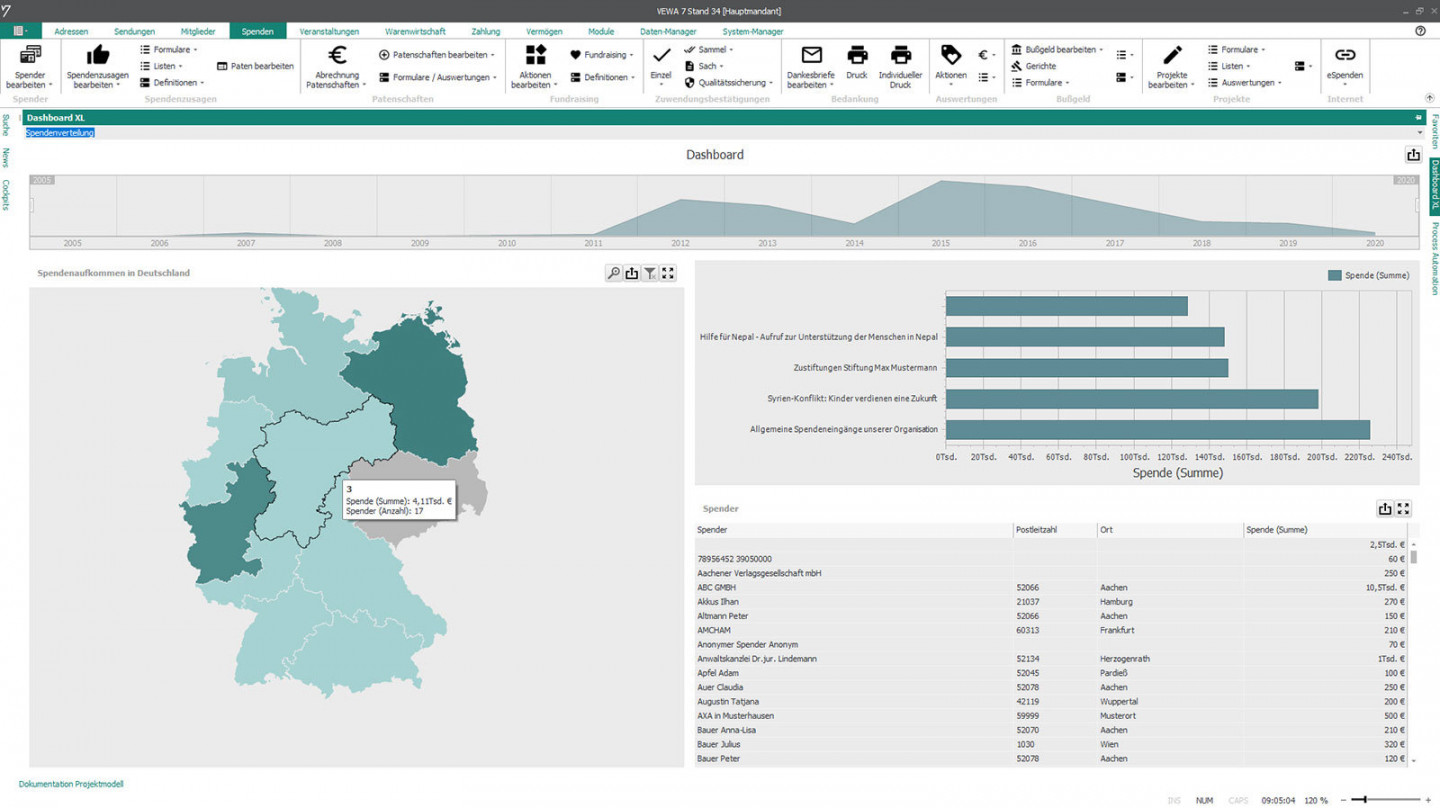This screenshot has width=1440, height=808.
Task: Select the ABC GMBH row
Action: pyautogui.click(x=1051, y=588)
